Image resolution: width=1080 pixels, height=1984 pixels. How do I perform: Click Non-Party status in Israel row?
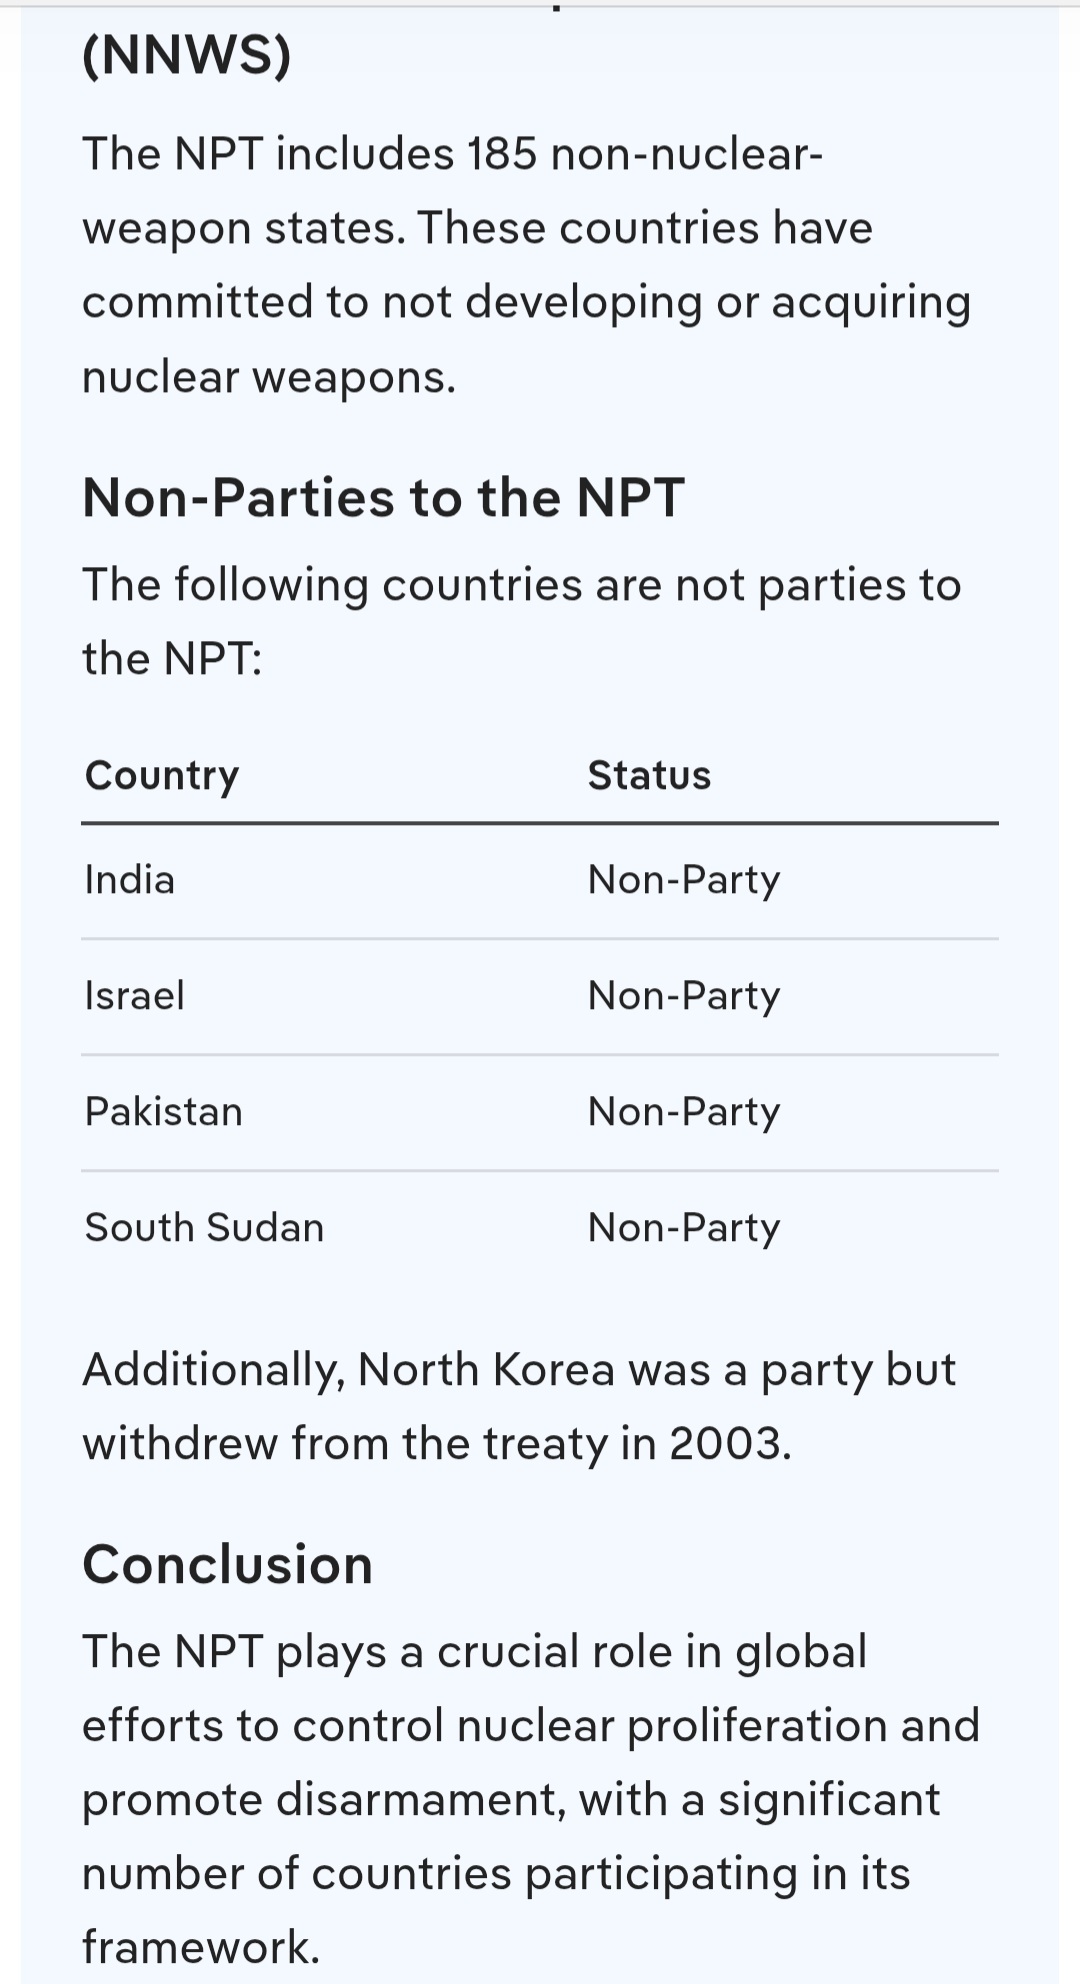(684, 996)
